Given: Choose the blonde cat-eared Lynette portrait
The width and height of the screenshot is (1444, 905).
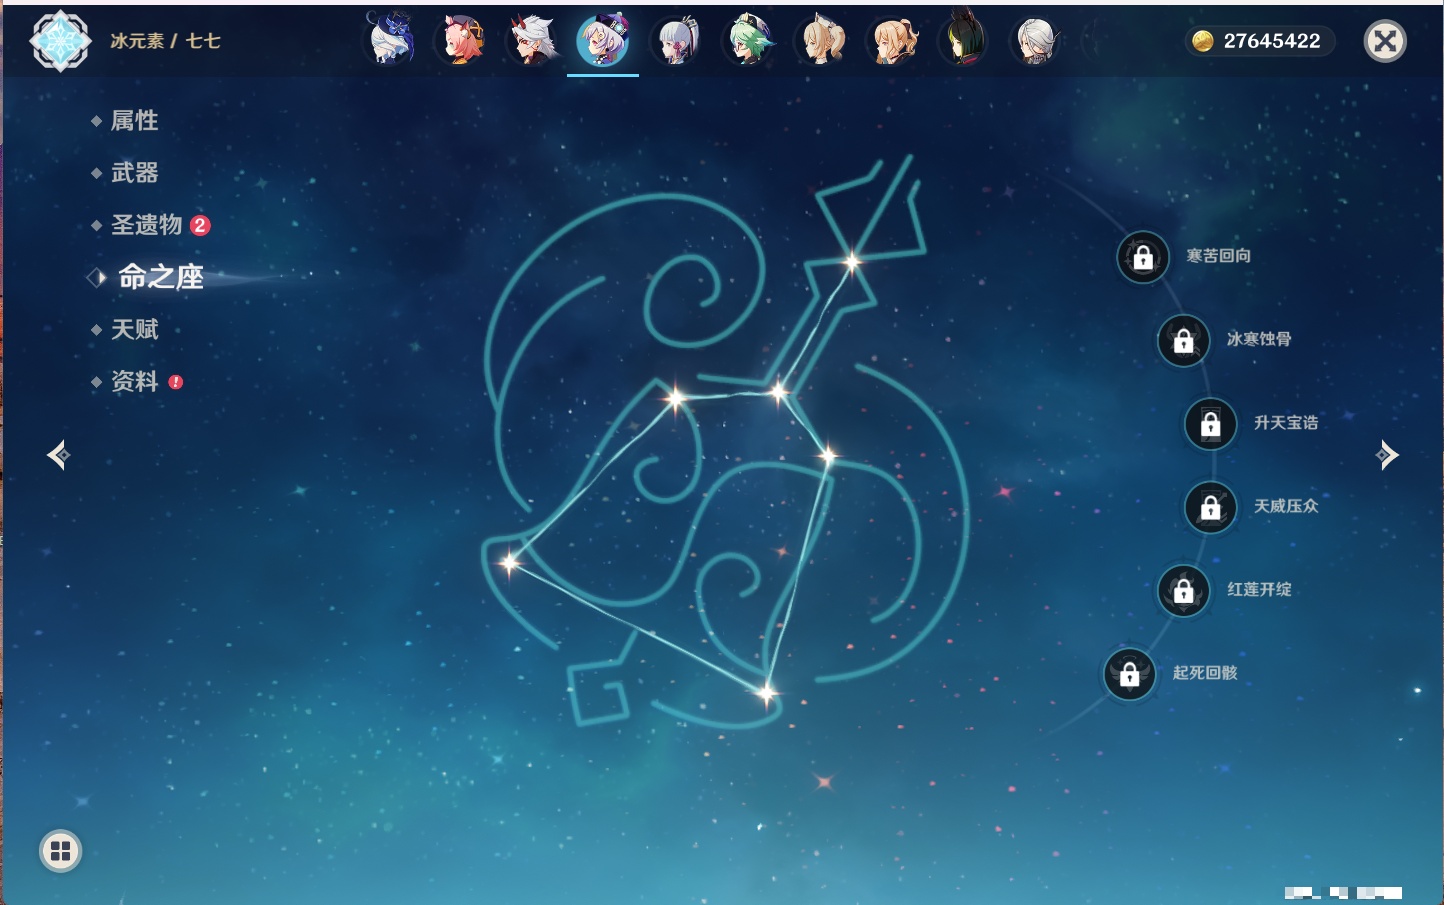Looking at the screenshot, I should [x=821, y=40].
